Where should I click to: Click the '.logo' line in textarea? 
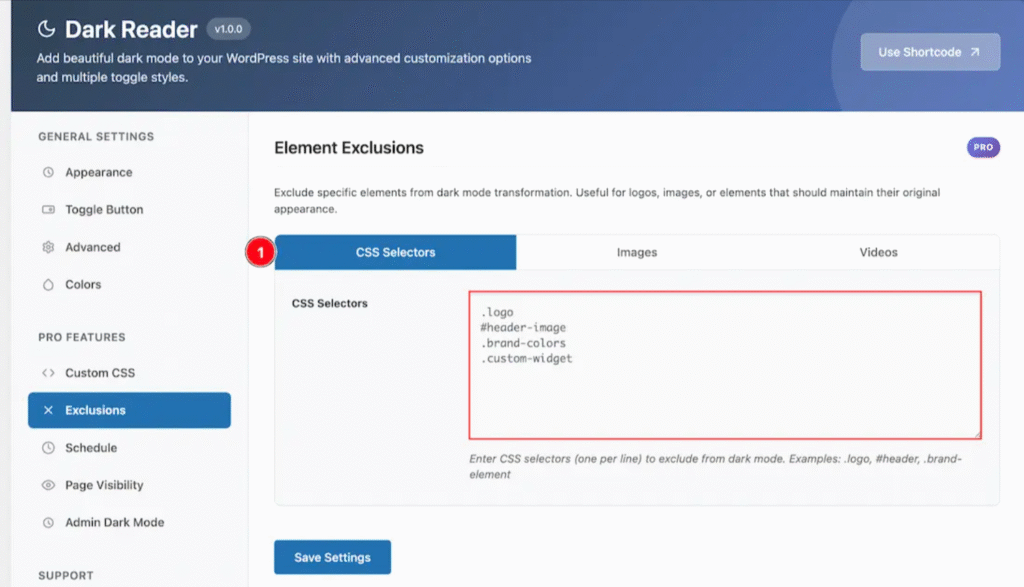[497, 312]
